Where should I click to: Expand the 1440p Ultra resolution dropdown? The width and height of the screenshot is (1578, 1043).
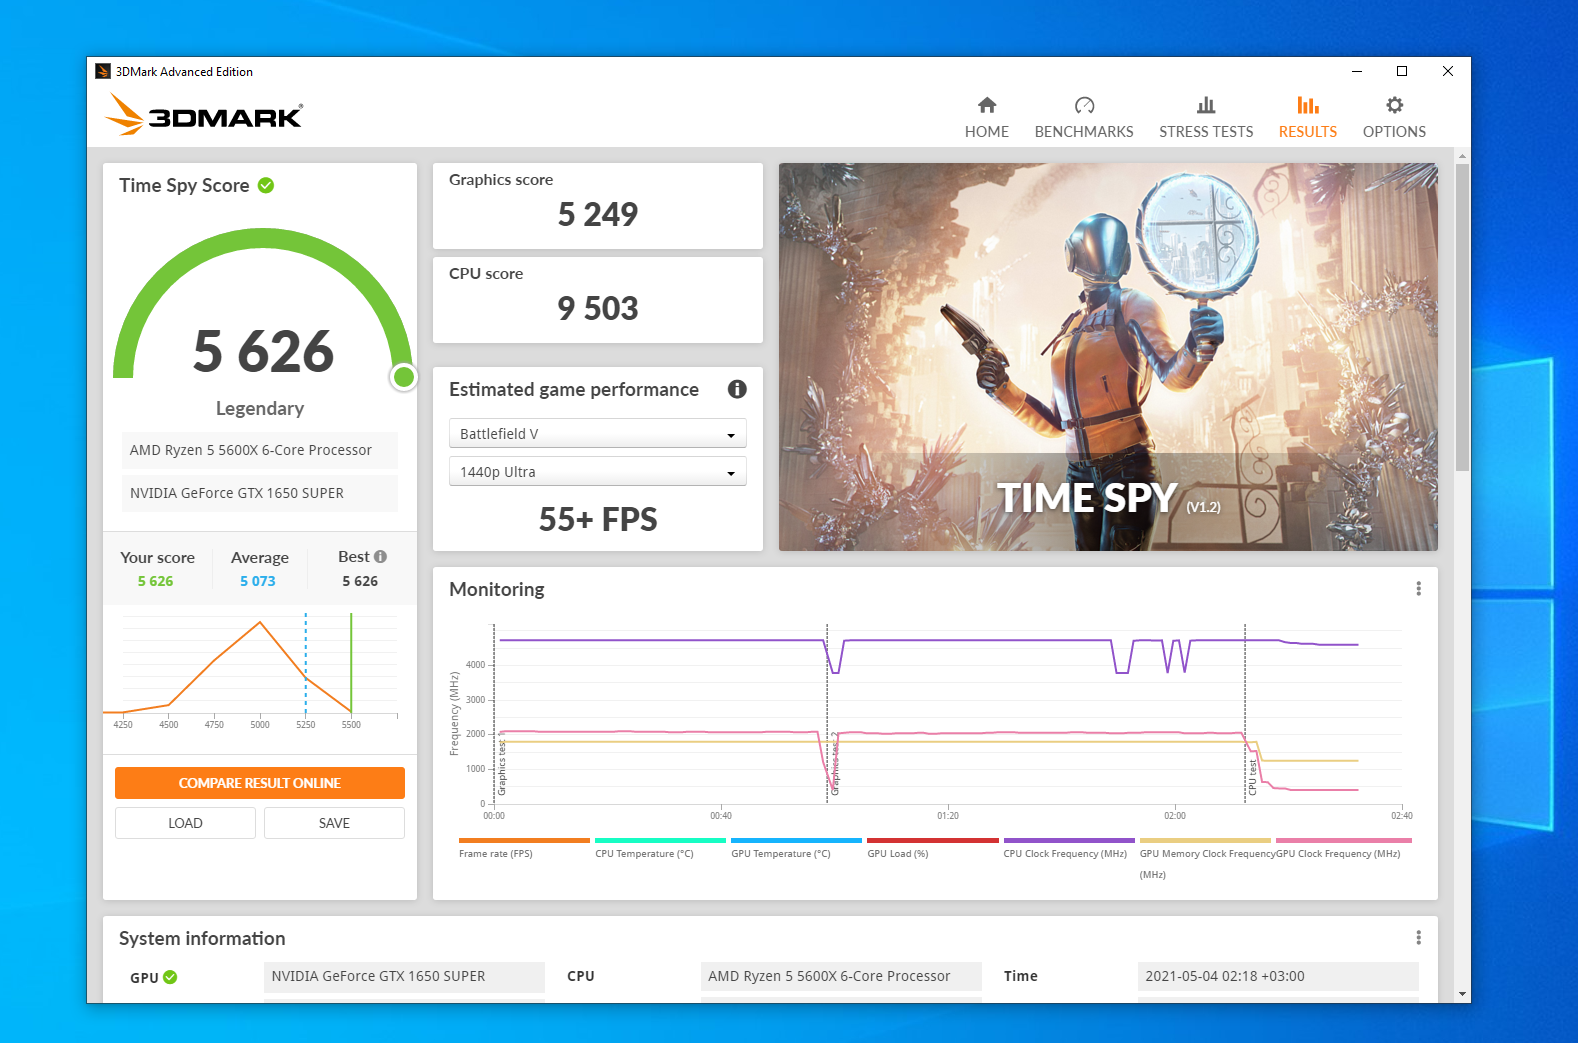coord(598,471)
